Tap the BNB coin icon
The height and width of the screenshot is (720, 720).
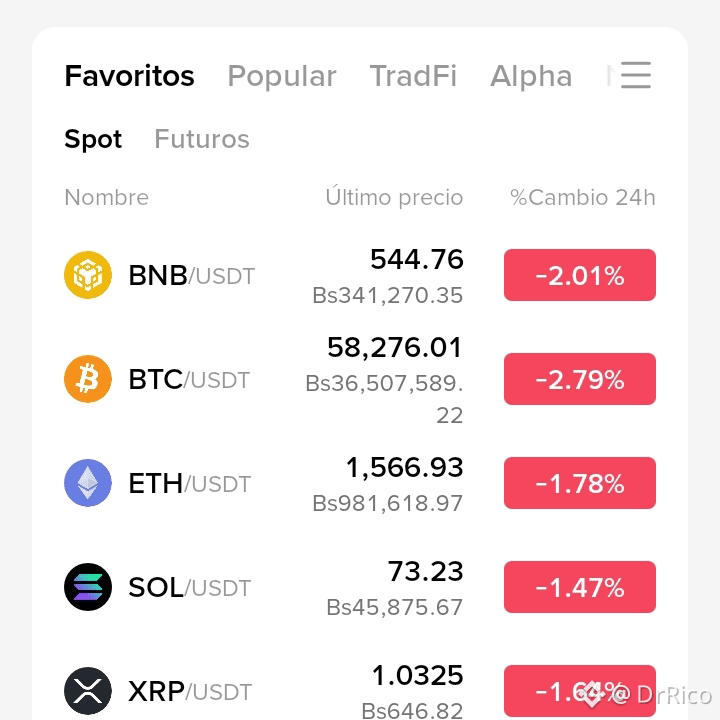pos(88,275)
